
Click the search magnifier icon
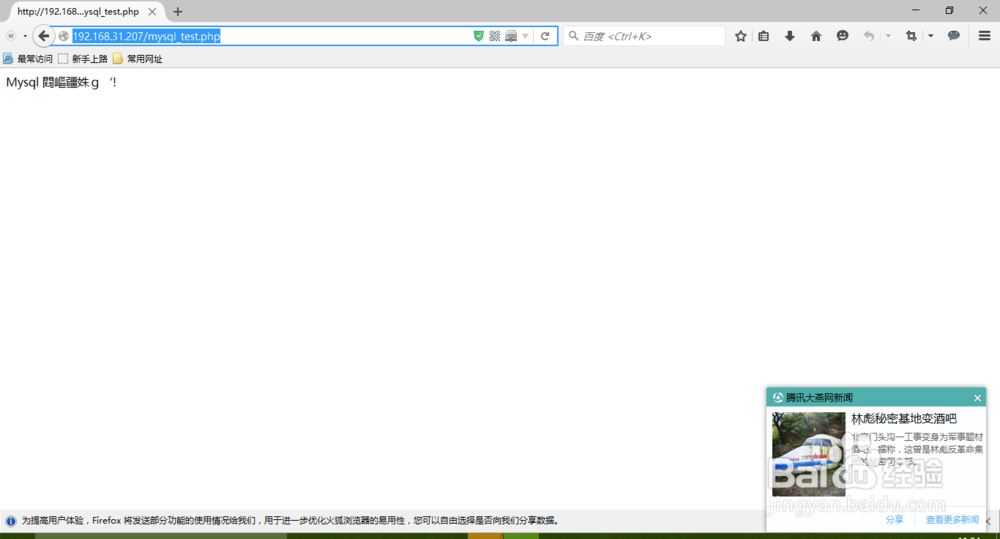(573, 36)
